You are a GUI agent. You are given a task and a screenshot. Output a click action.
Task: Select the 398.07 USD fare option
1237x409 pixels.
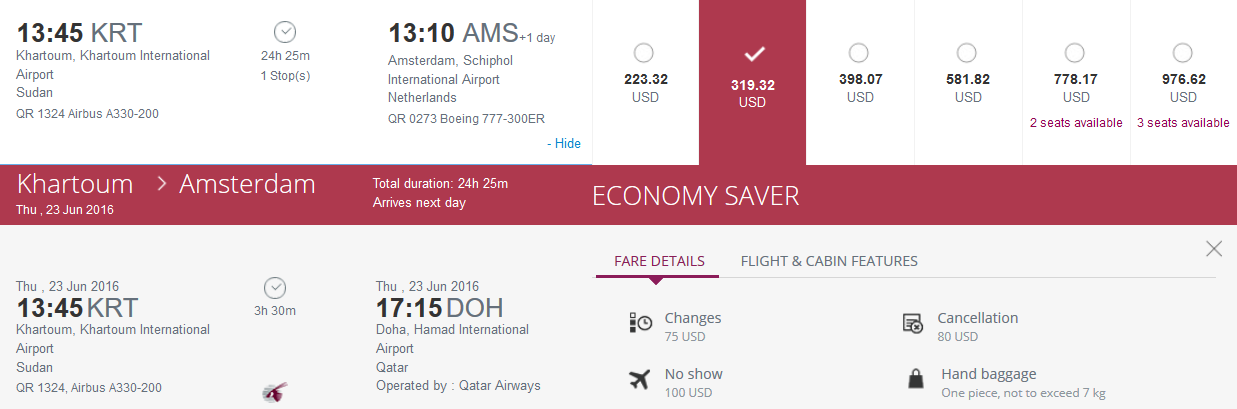859,52
